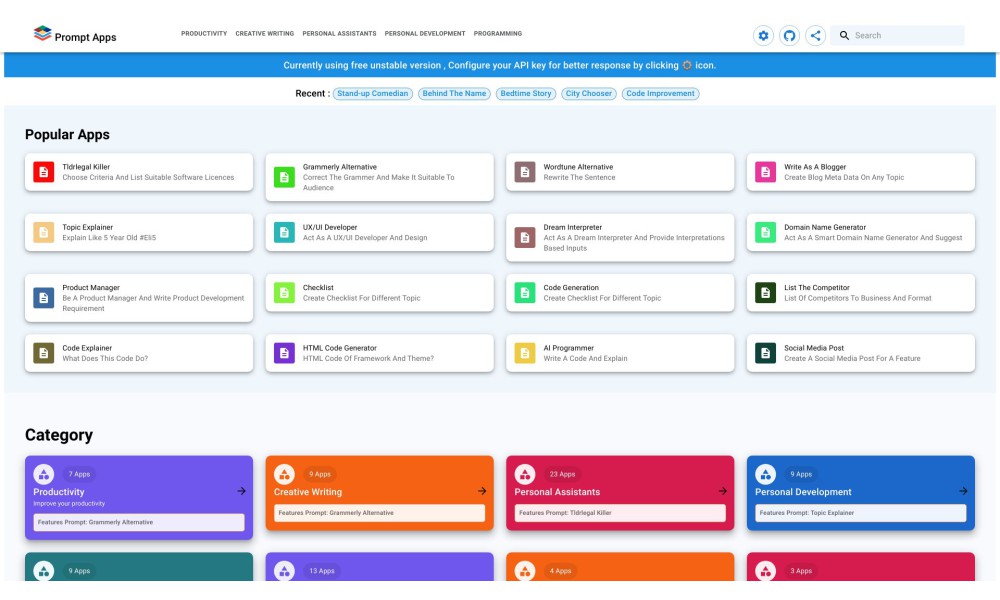Expand the Personal Development category arrow
The width and height of the screenshot is (1000, 600).
click(963, 491)
